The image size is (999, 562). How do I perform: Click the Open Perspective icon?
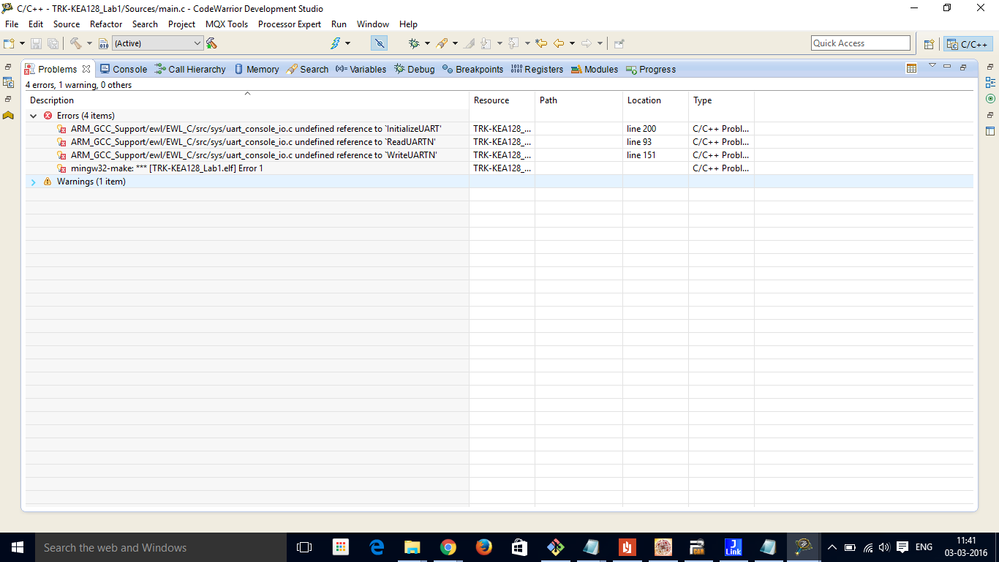click(929, 44)
